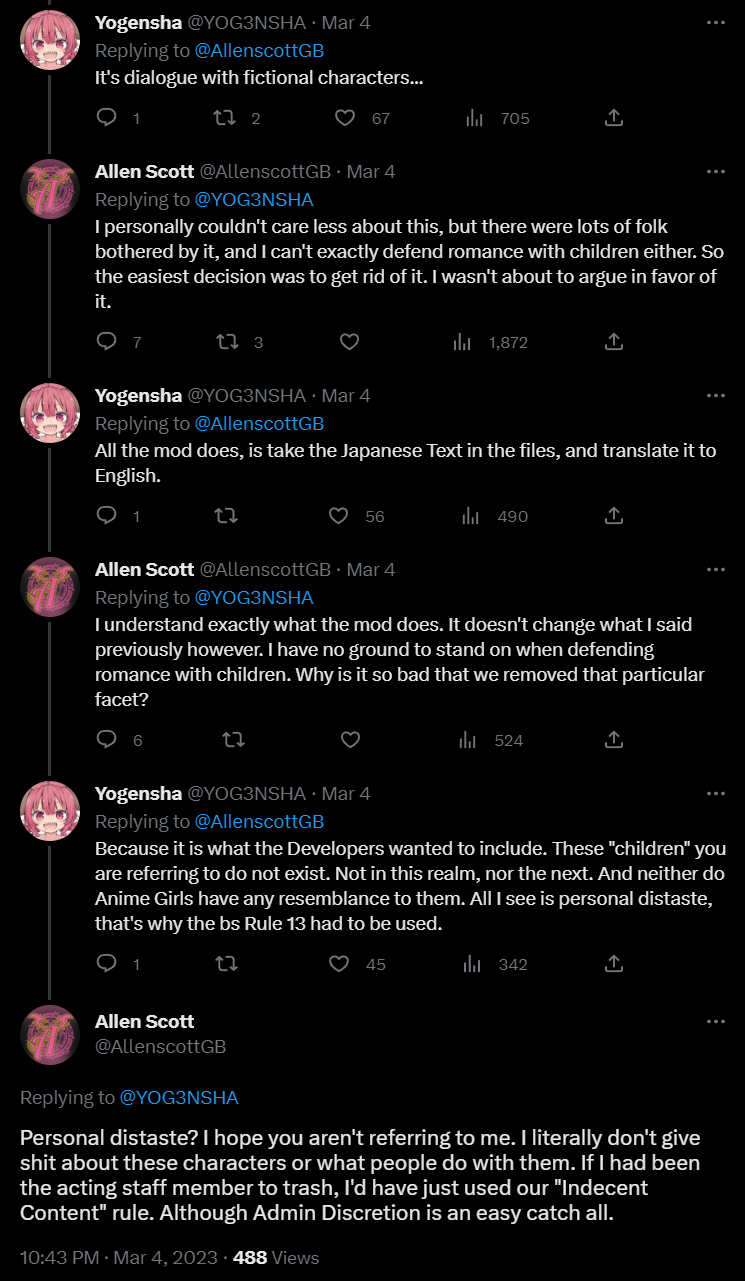Open more options on first Yogensha tweet

point(716,23)
